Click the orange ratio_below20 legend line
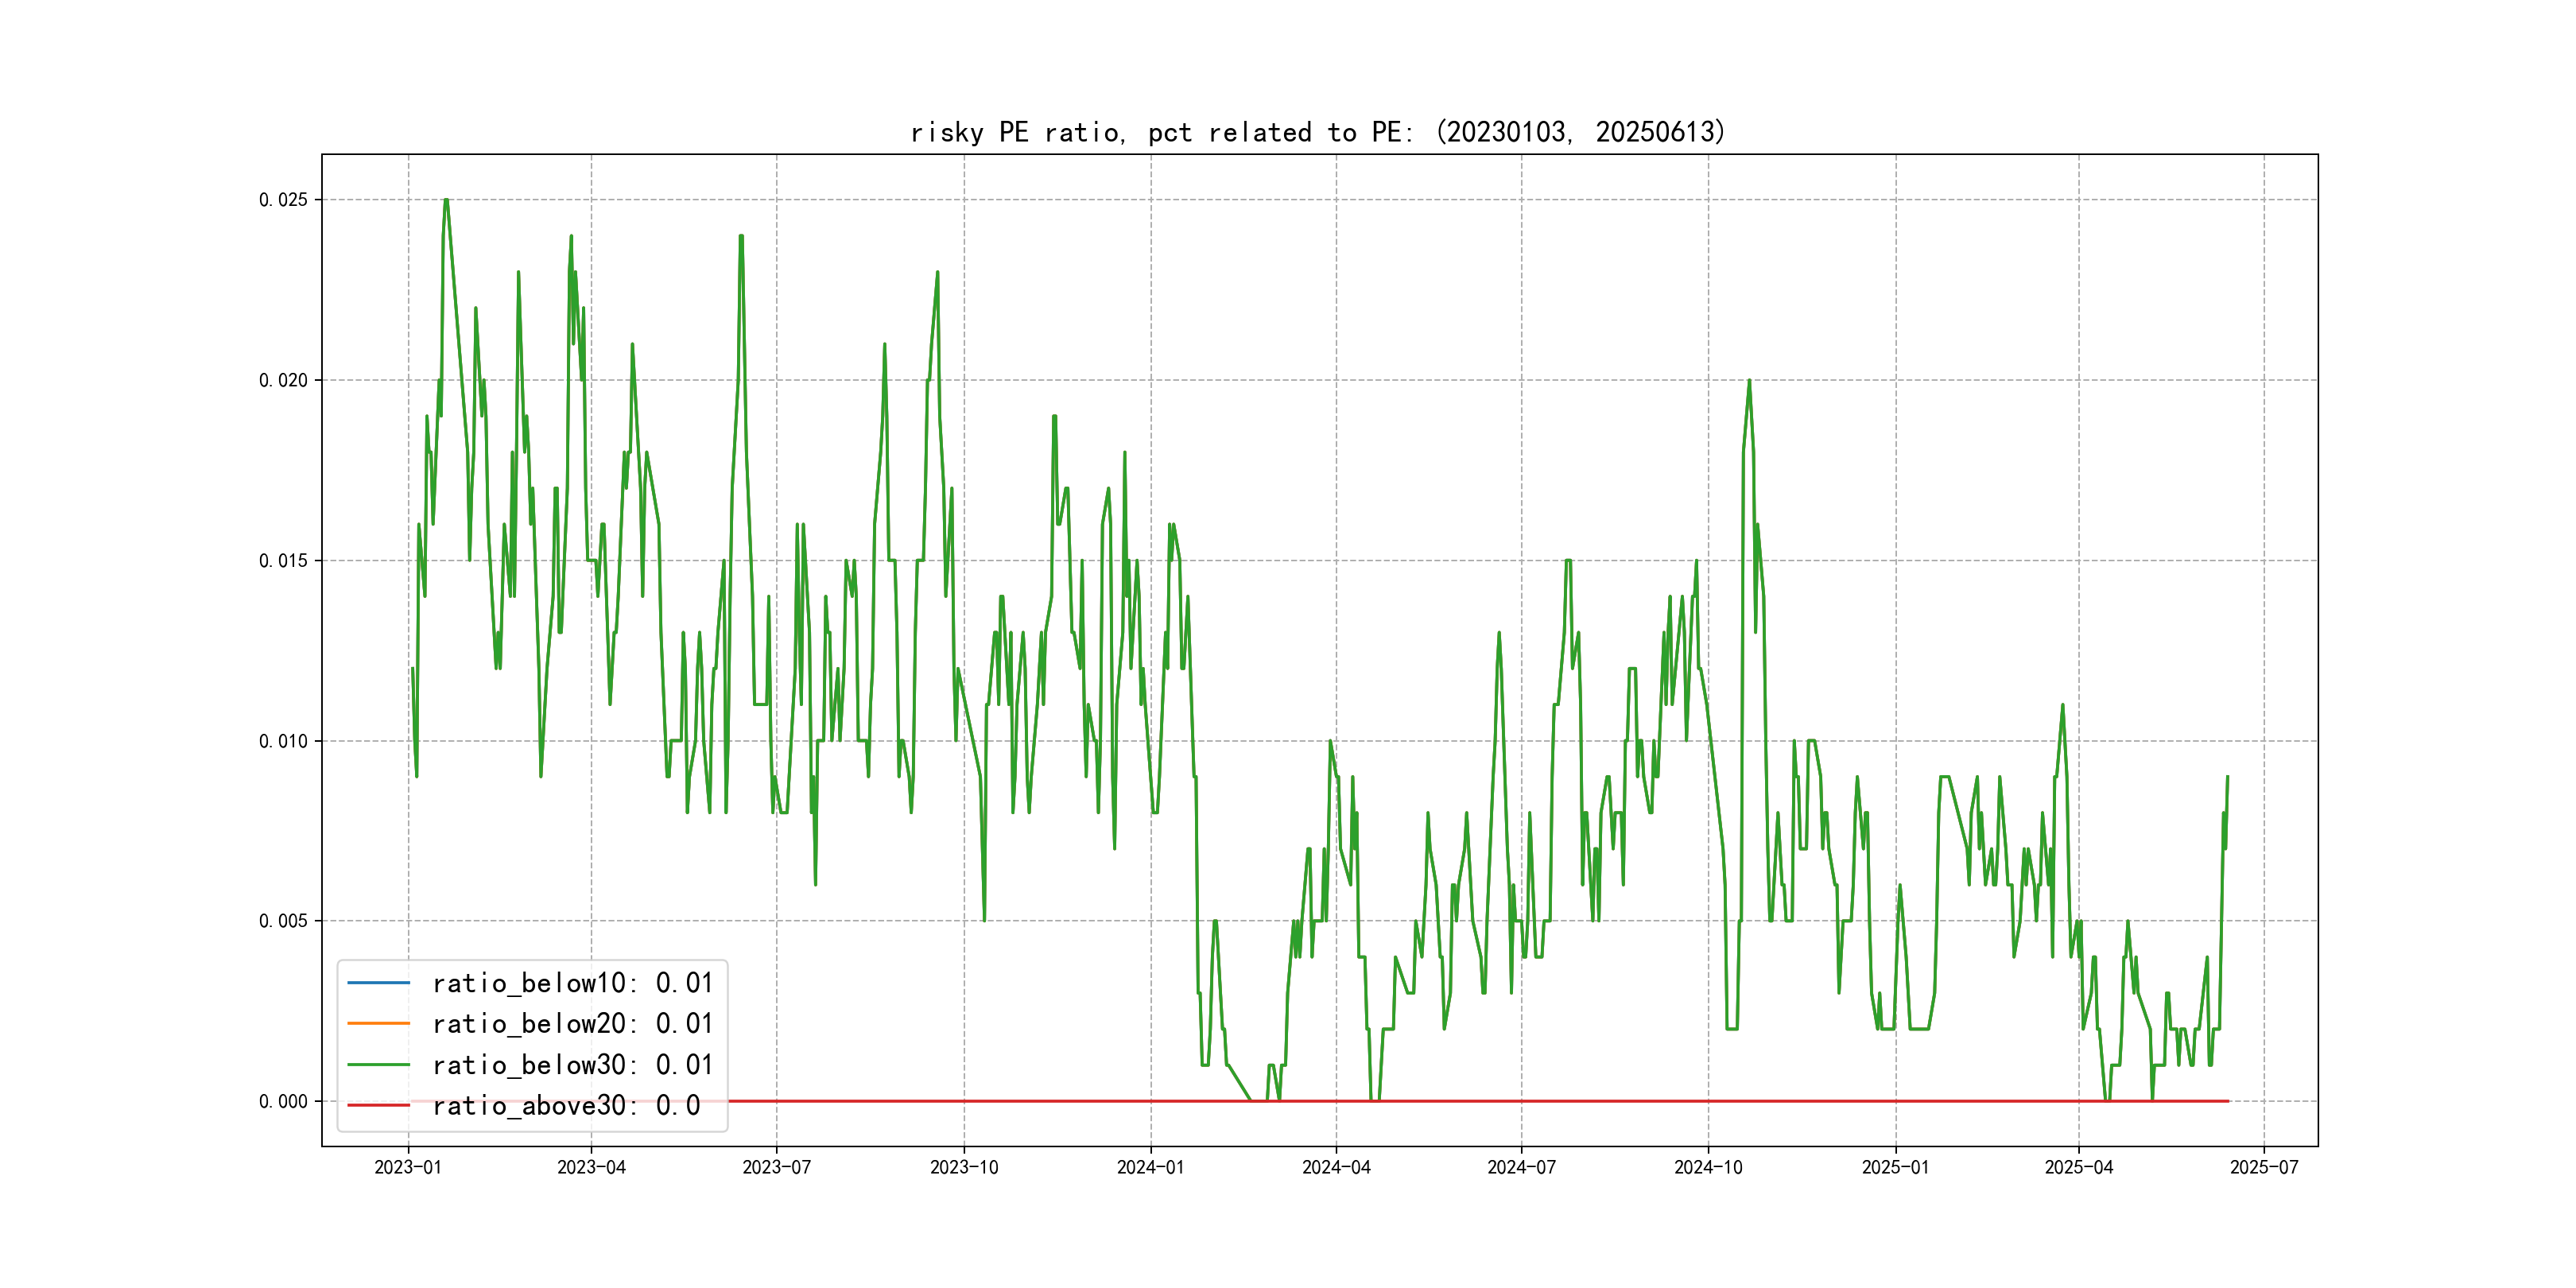 (x=378, y=1024)
